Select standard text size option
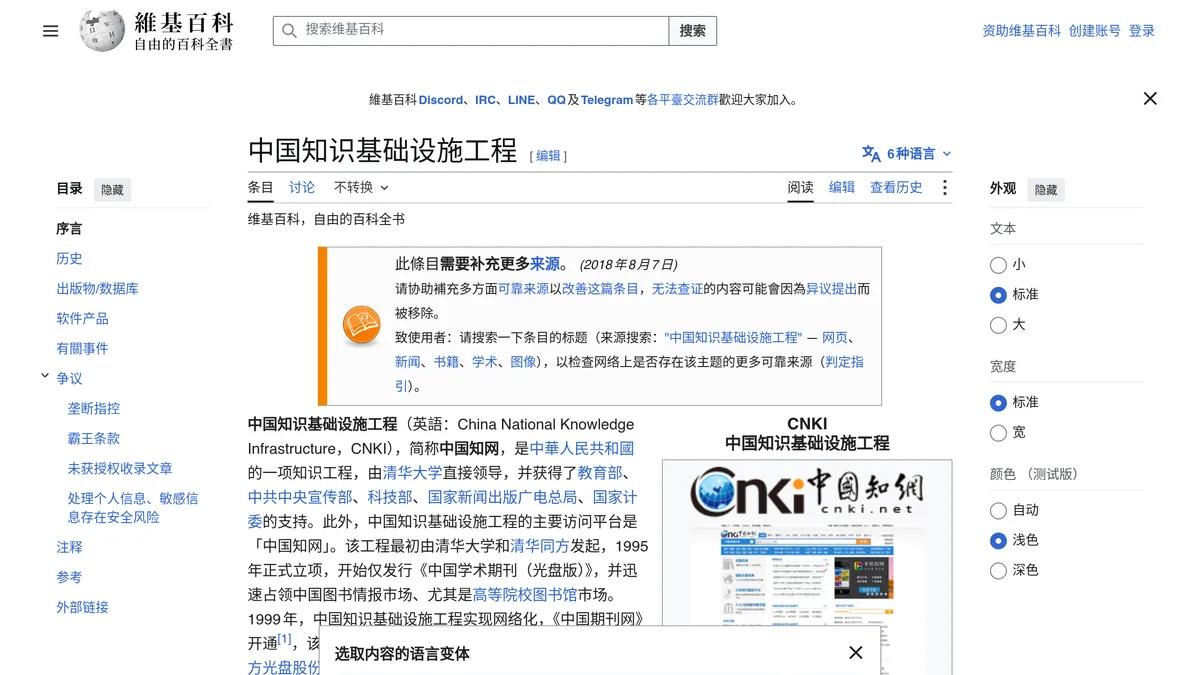 coord(998,295)
